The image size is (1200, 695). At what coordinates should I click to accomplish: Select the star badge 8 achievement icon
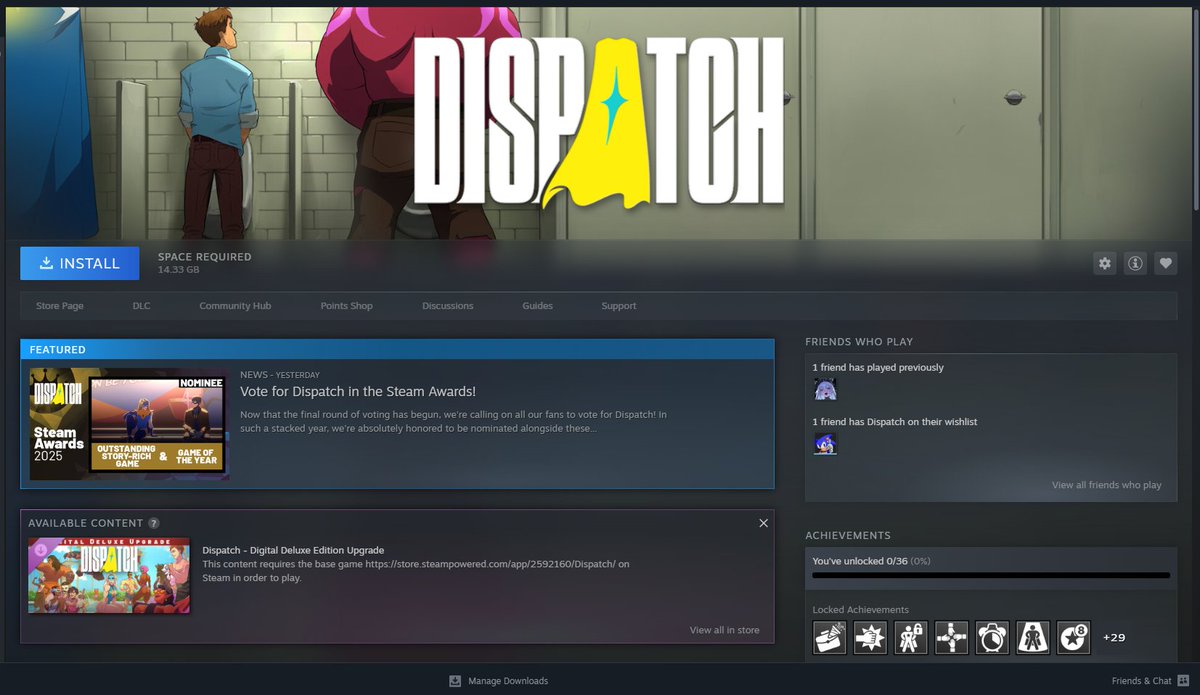[1072, 637]
